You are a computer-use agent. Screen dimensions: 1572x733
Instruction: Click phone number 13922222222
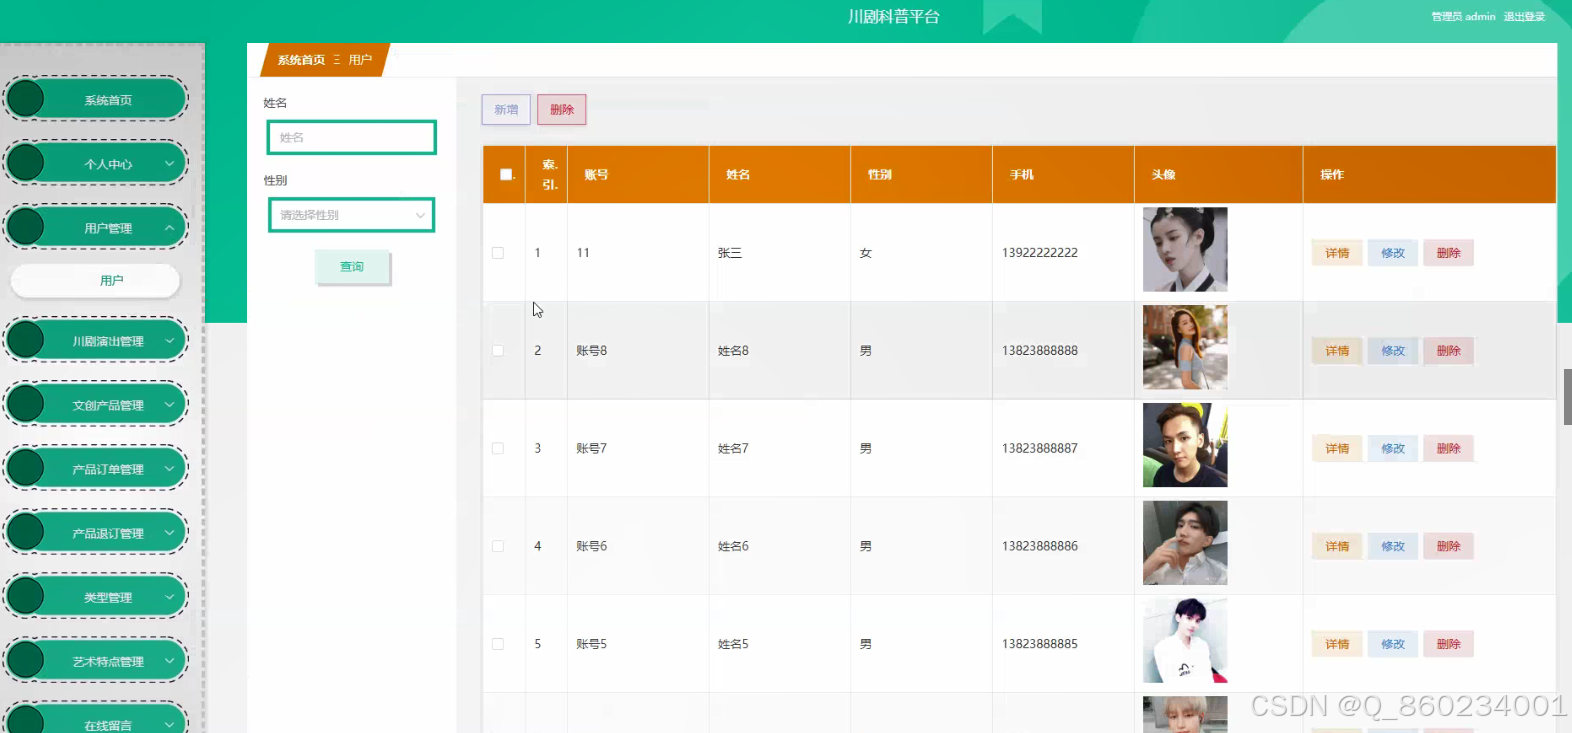(x=1040, y=253)
